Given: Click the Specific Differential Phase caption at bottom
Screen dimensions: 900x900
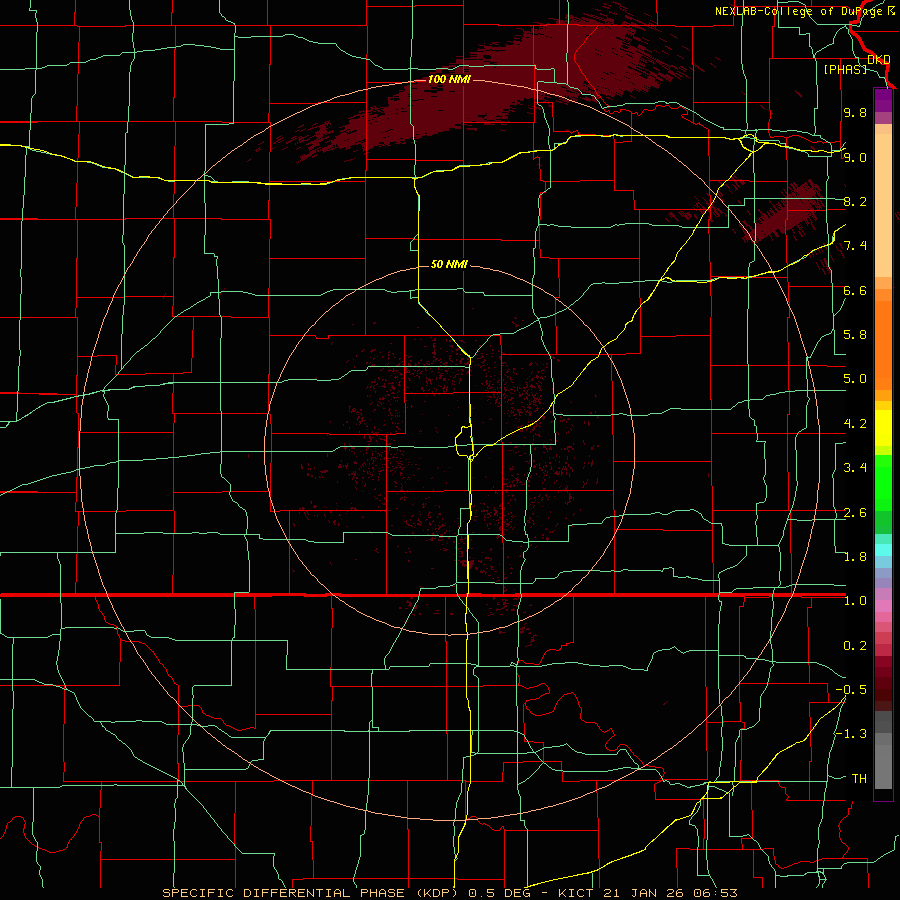Looking at the screenshot, I should point(450,893).
